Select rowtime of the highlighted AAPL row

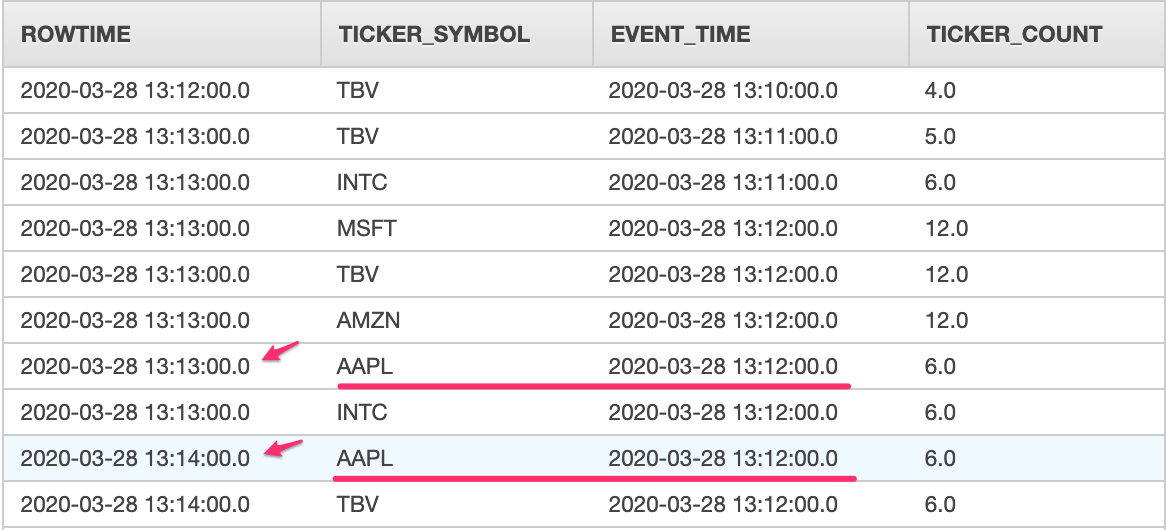135,458
